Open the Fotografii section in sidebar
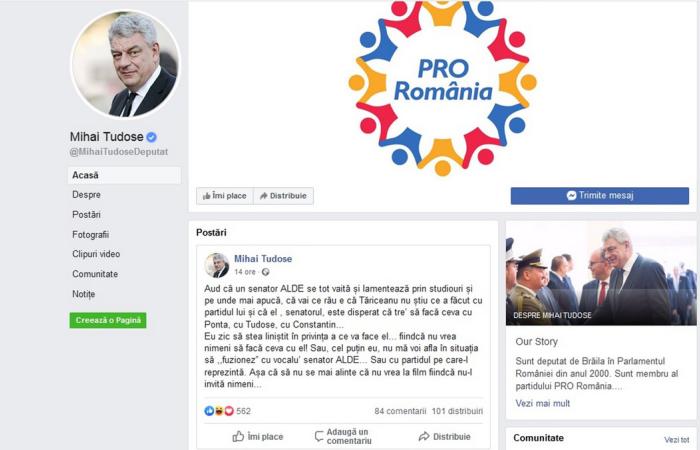Image resolution: width=700 pixels, height=450 pixels. coord(90,234)
